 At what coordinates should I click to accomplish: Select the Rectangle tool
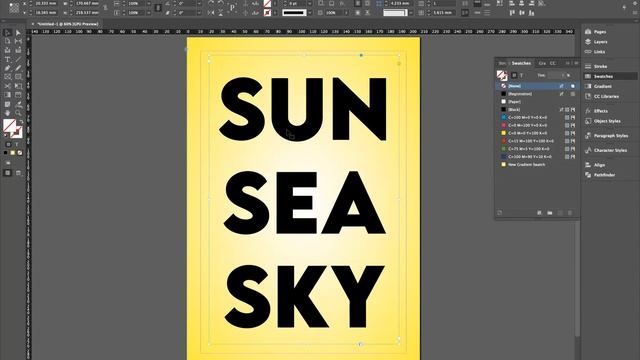pos(18,77)
